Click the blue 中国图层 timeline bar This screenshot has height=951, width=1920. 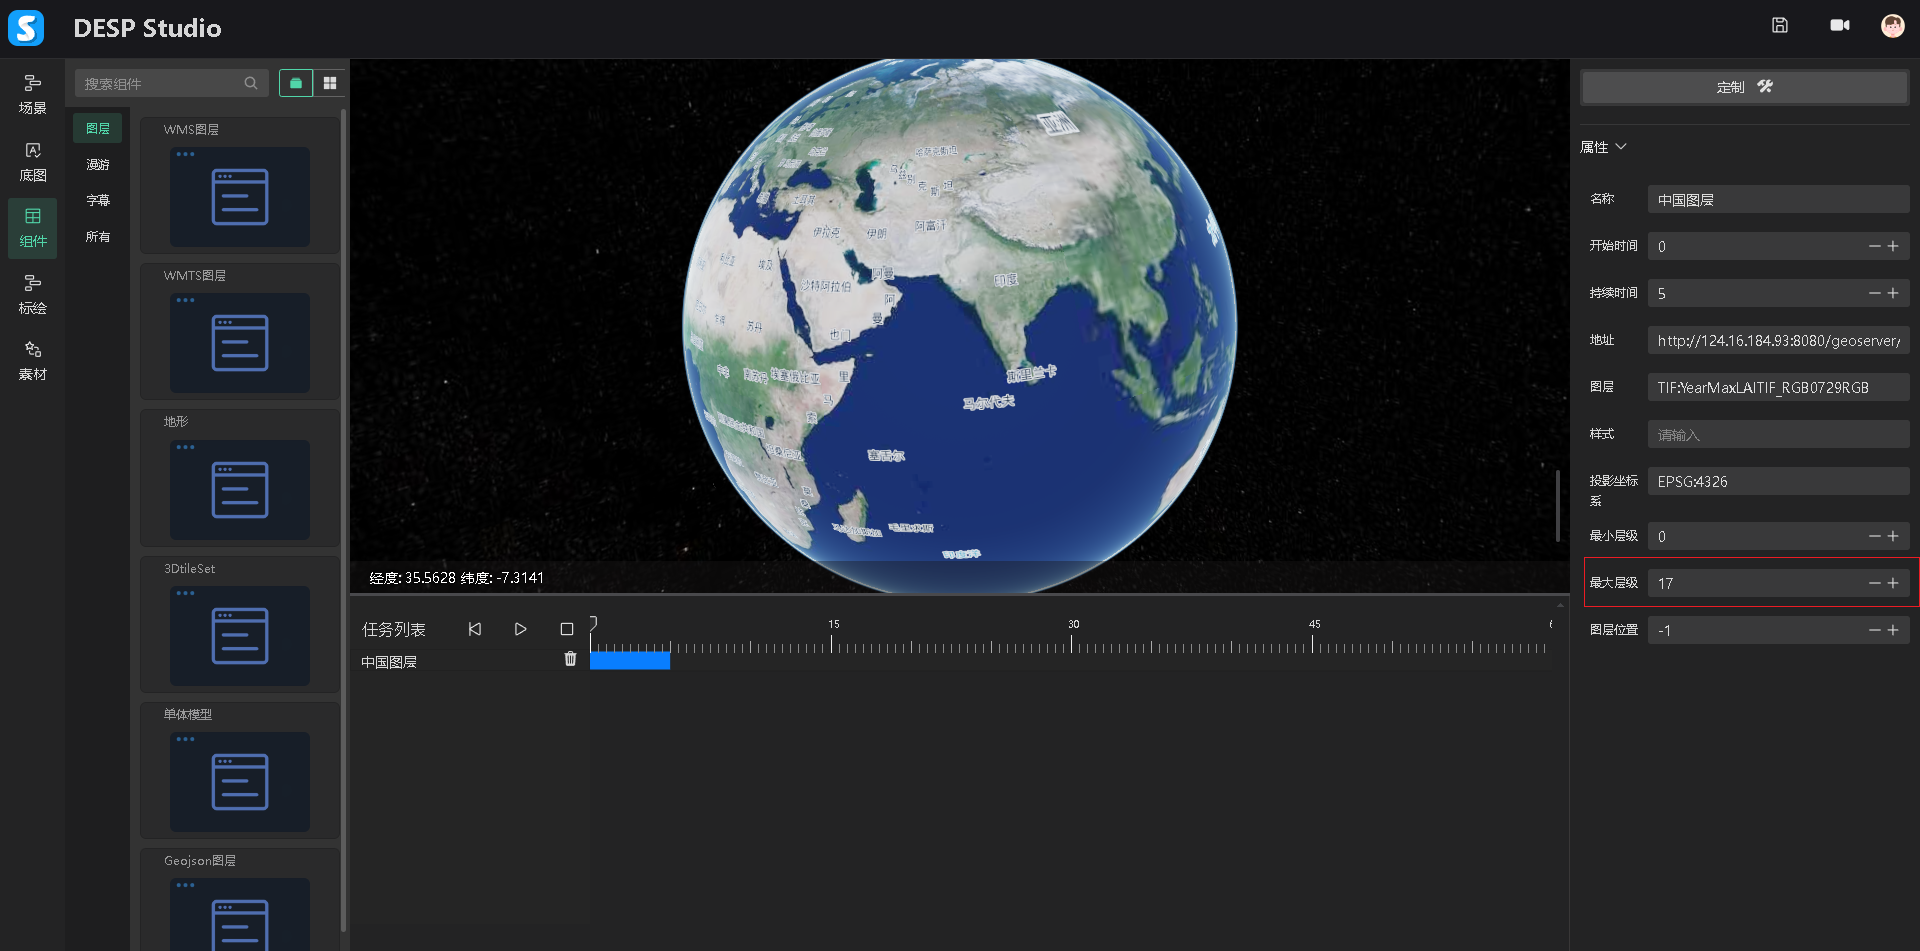click(630, 660)
